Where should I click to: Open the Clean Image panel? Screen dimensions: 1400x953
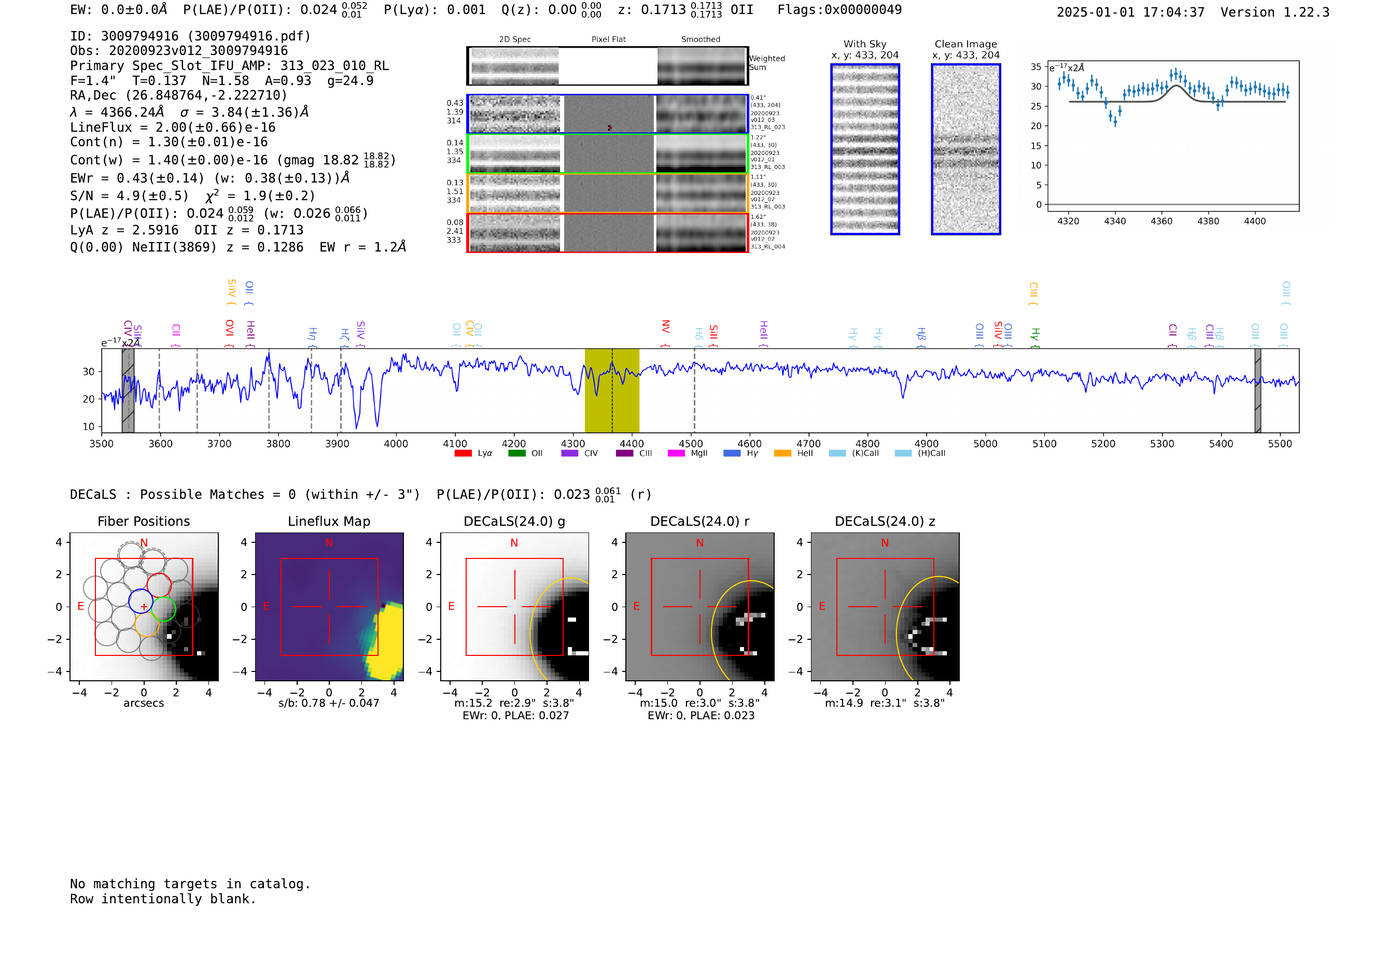coord(966,149)
